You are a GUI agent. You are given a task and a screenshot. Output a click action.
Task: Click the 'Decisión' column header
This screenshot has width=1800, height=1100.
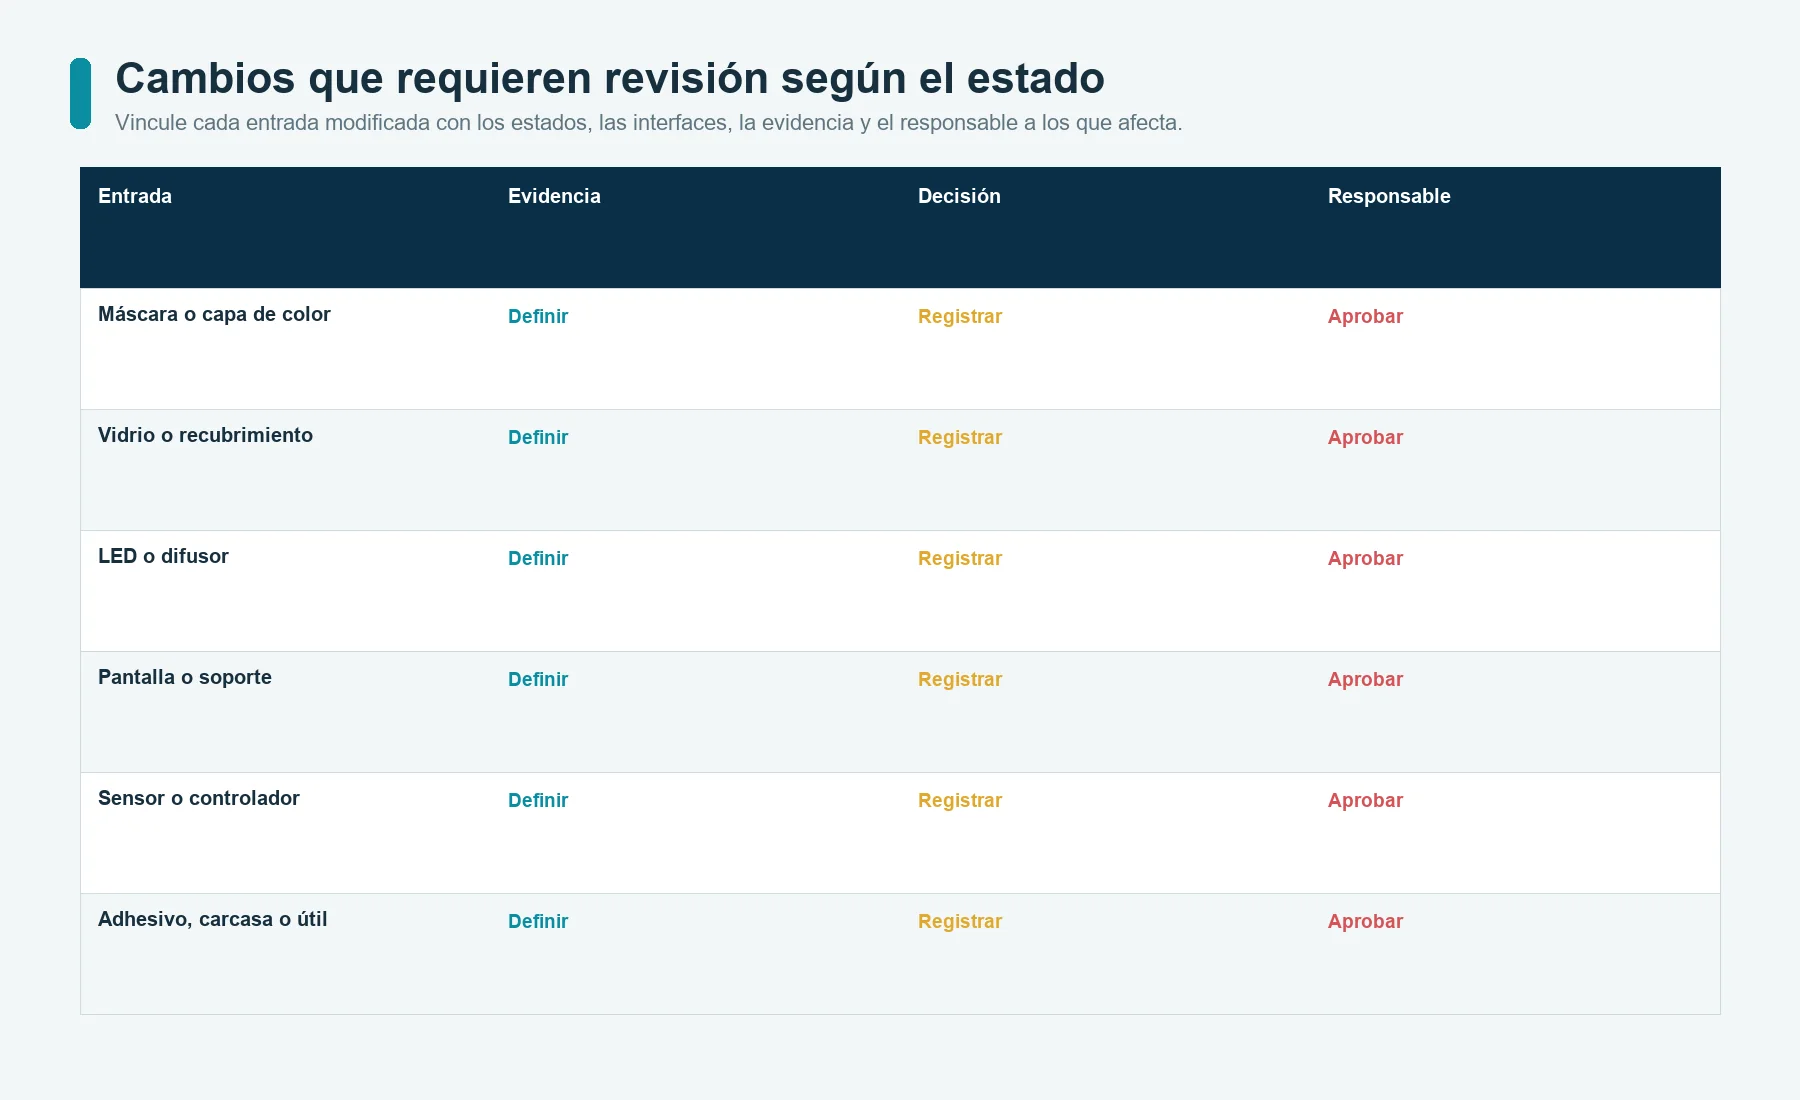click(x=959, y=196)
